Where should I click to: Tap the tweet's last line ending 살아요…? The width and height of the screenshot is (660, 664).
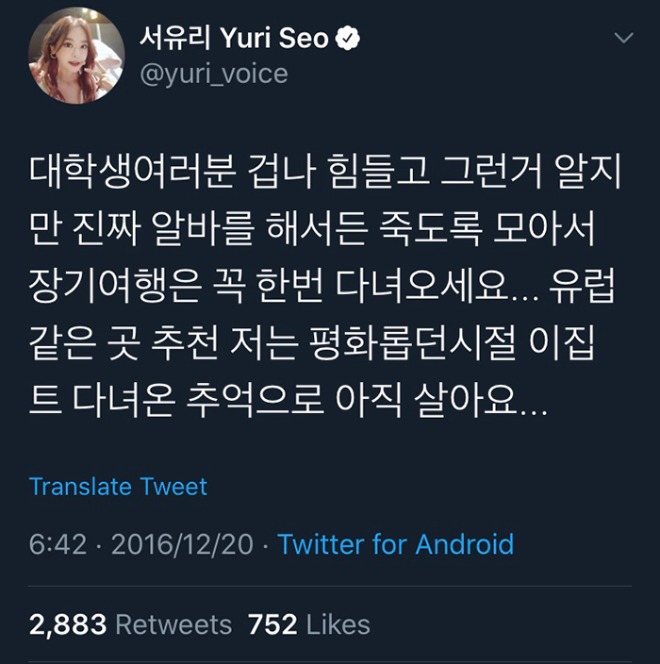[288, 399]
